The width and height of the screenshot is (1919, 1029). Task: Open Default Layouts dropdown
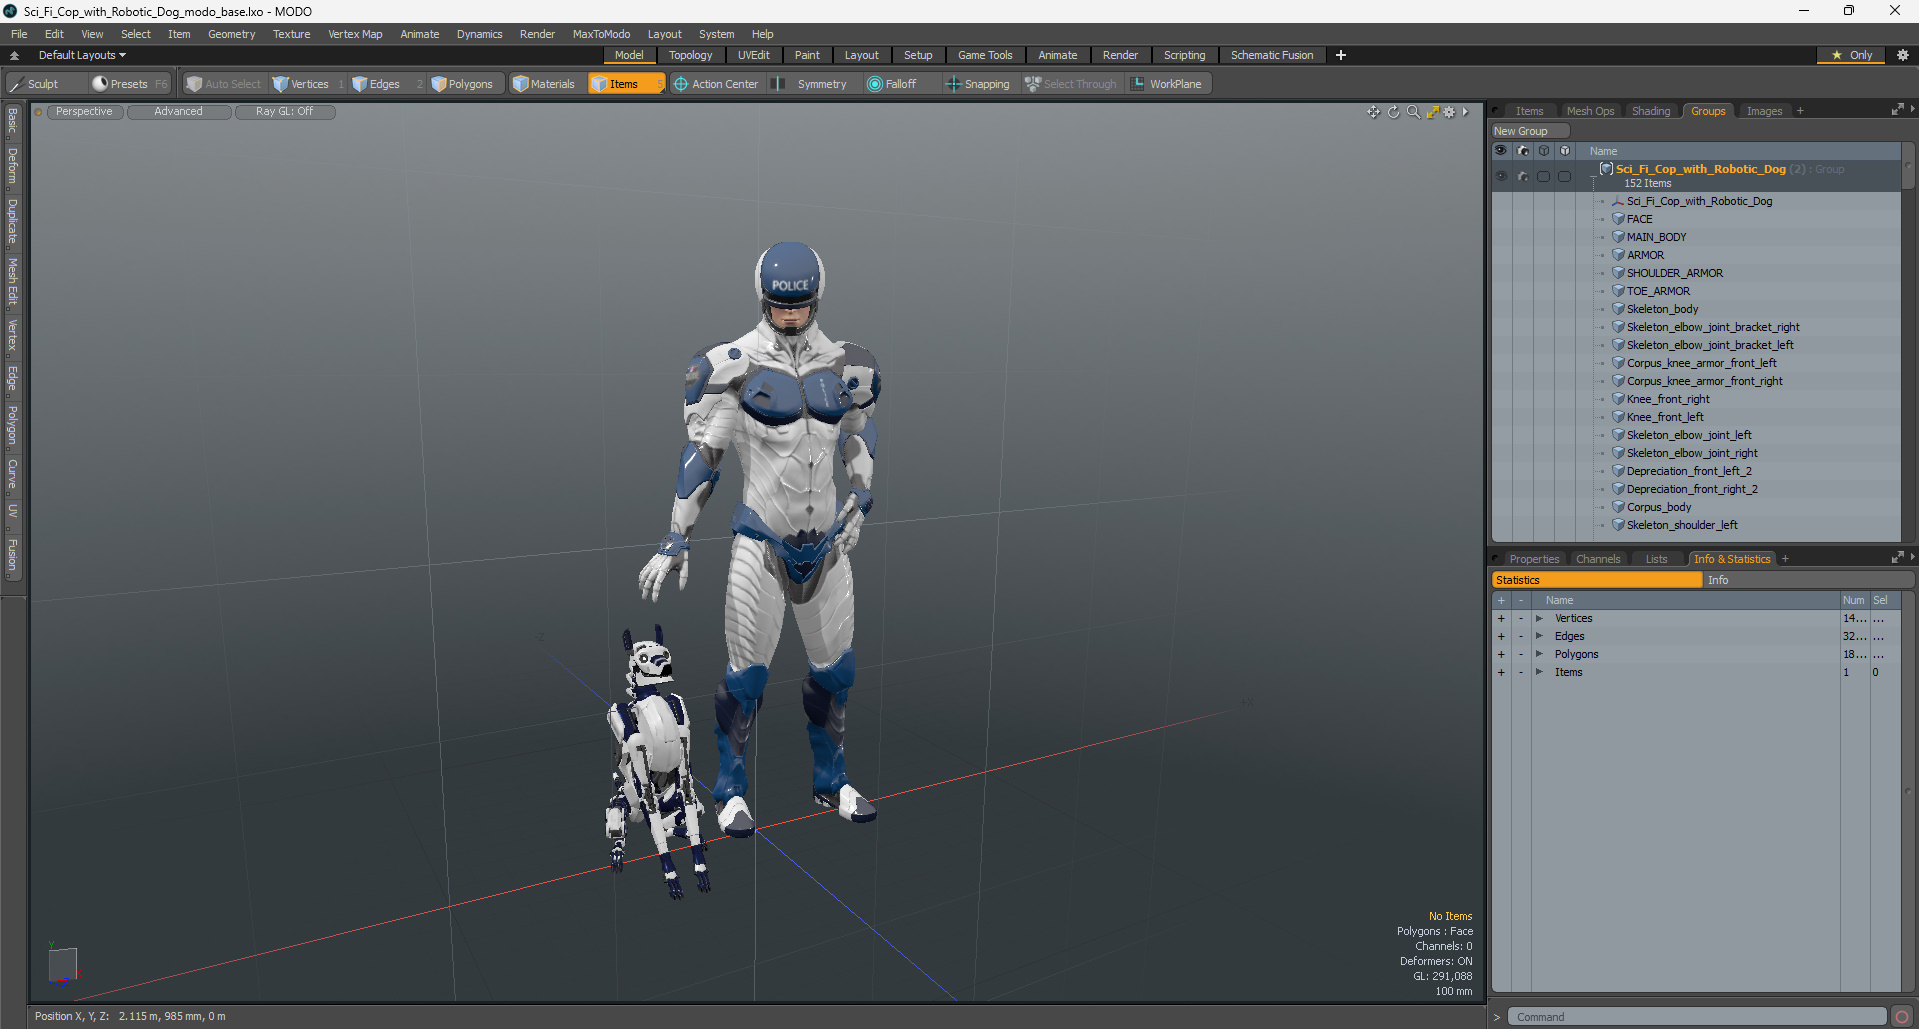(82, 55)
